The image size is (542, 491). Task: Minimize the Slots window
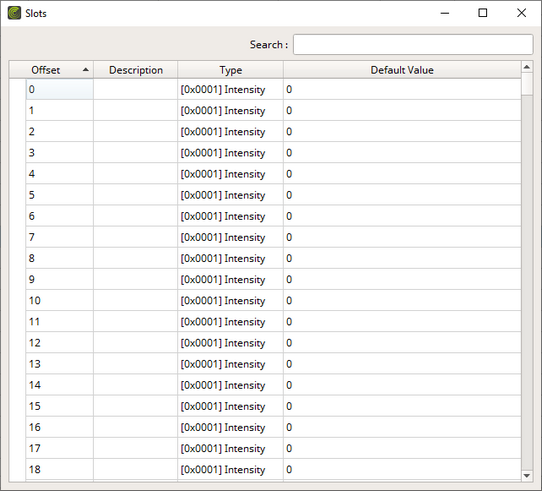445,13
